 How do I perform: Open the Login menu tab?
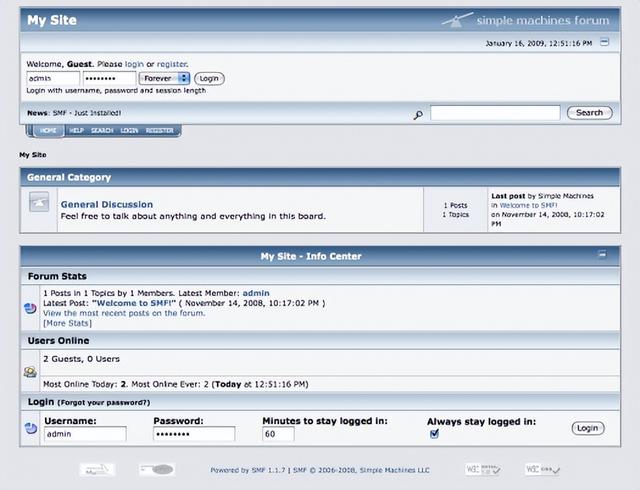coord(129,130)
